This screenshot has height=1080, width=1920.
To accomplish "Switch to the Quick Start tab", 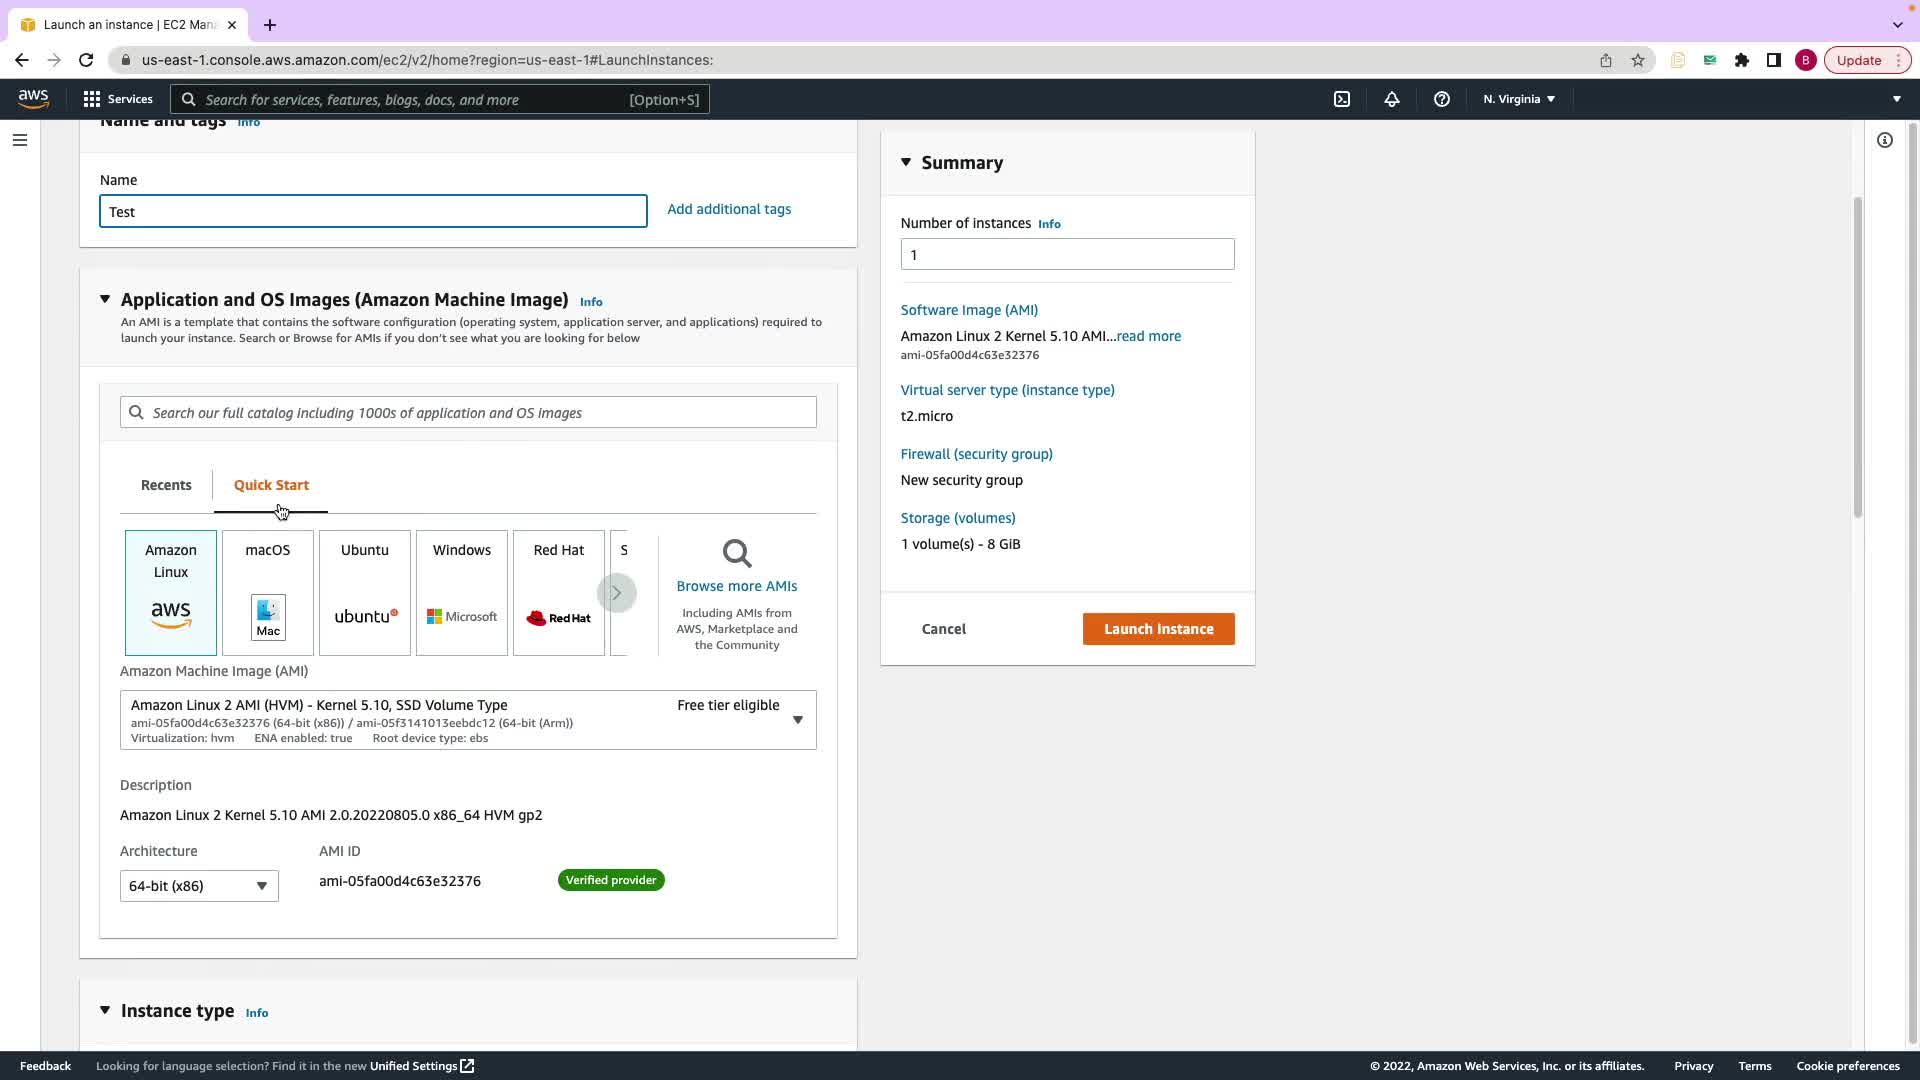I will pos(271,485).
